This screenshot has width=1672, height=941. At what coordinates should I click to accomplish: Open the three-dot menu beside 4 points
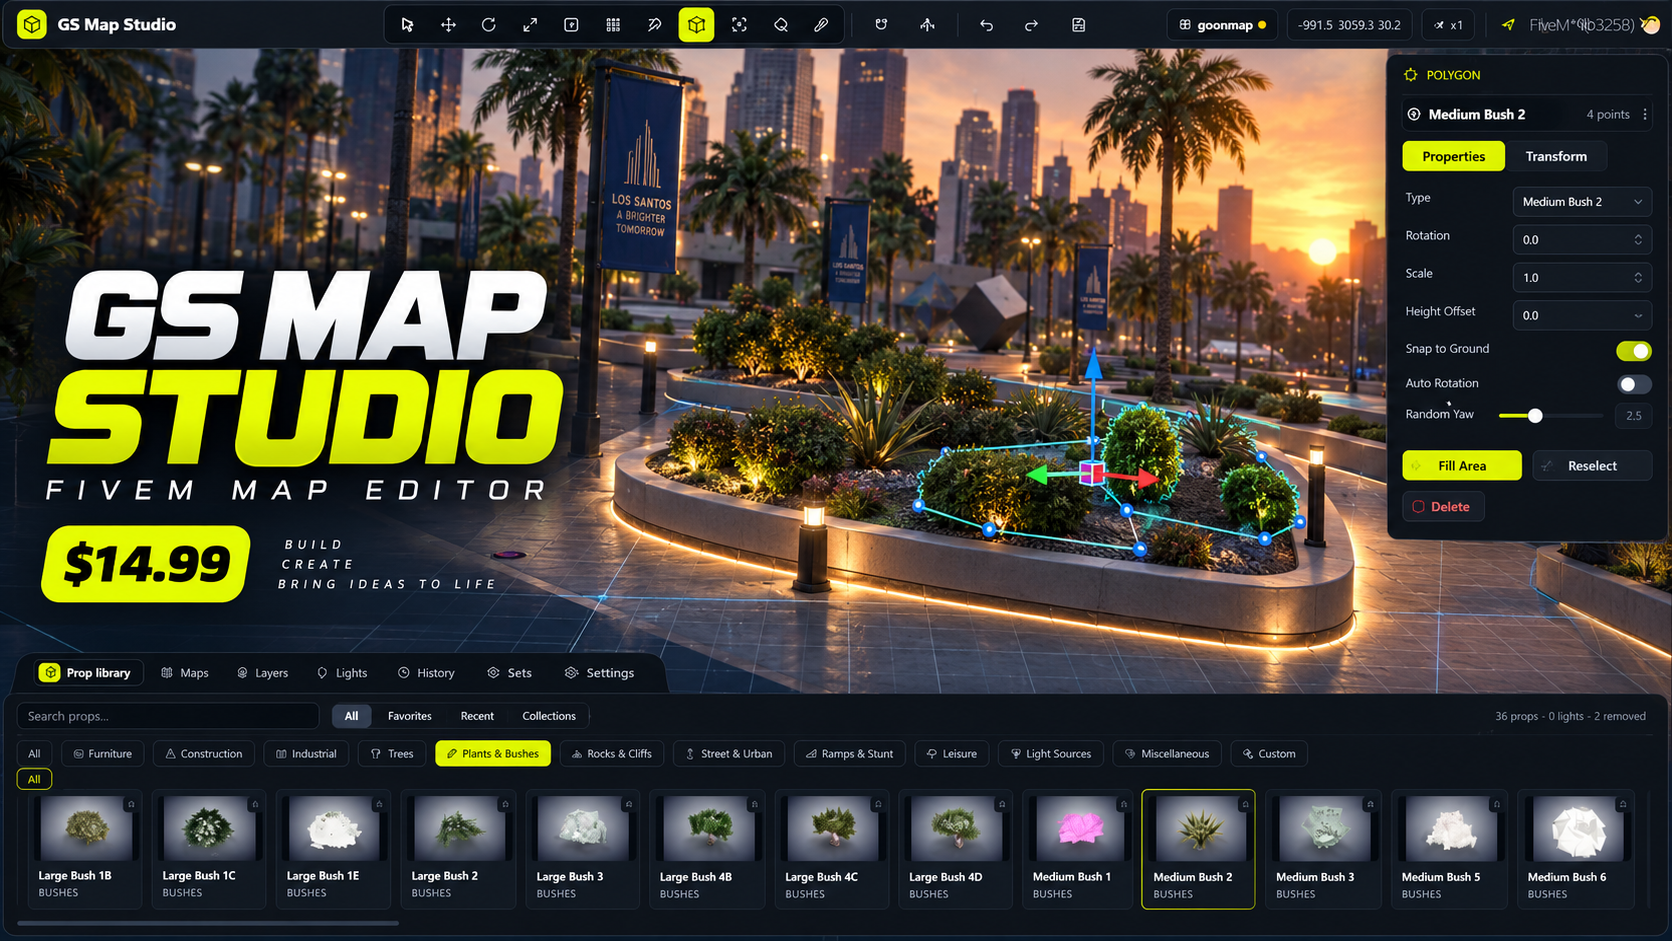point(1645,114)
